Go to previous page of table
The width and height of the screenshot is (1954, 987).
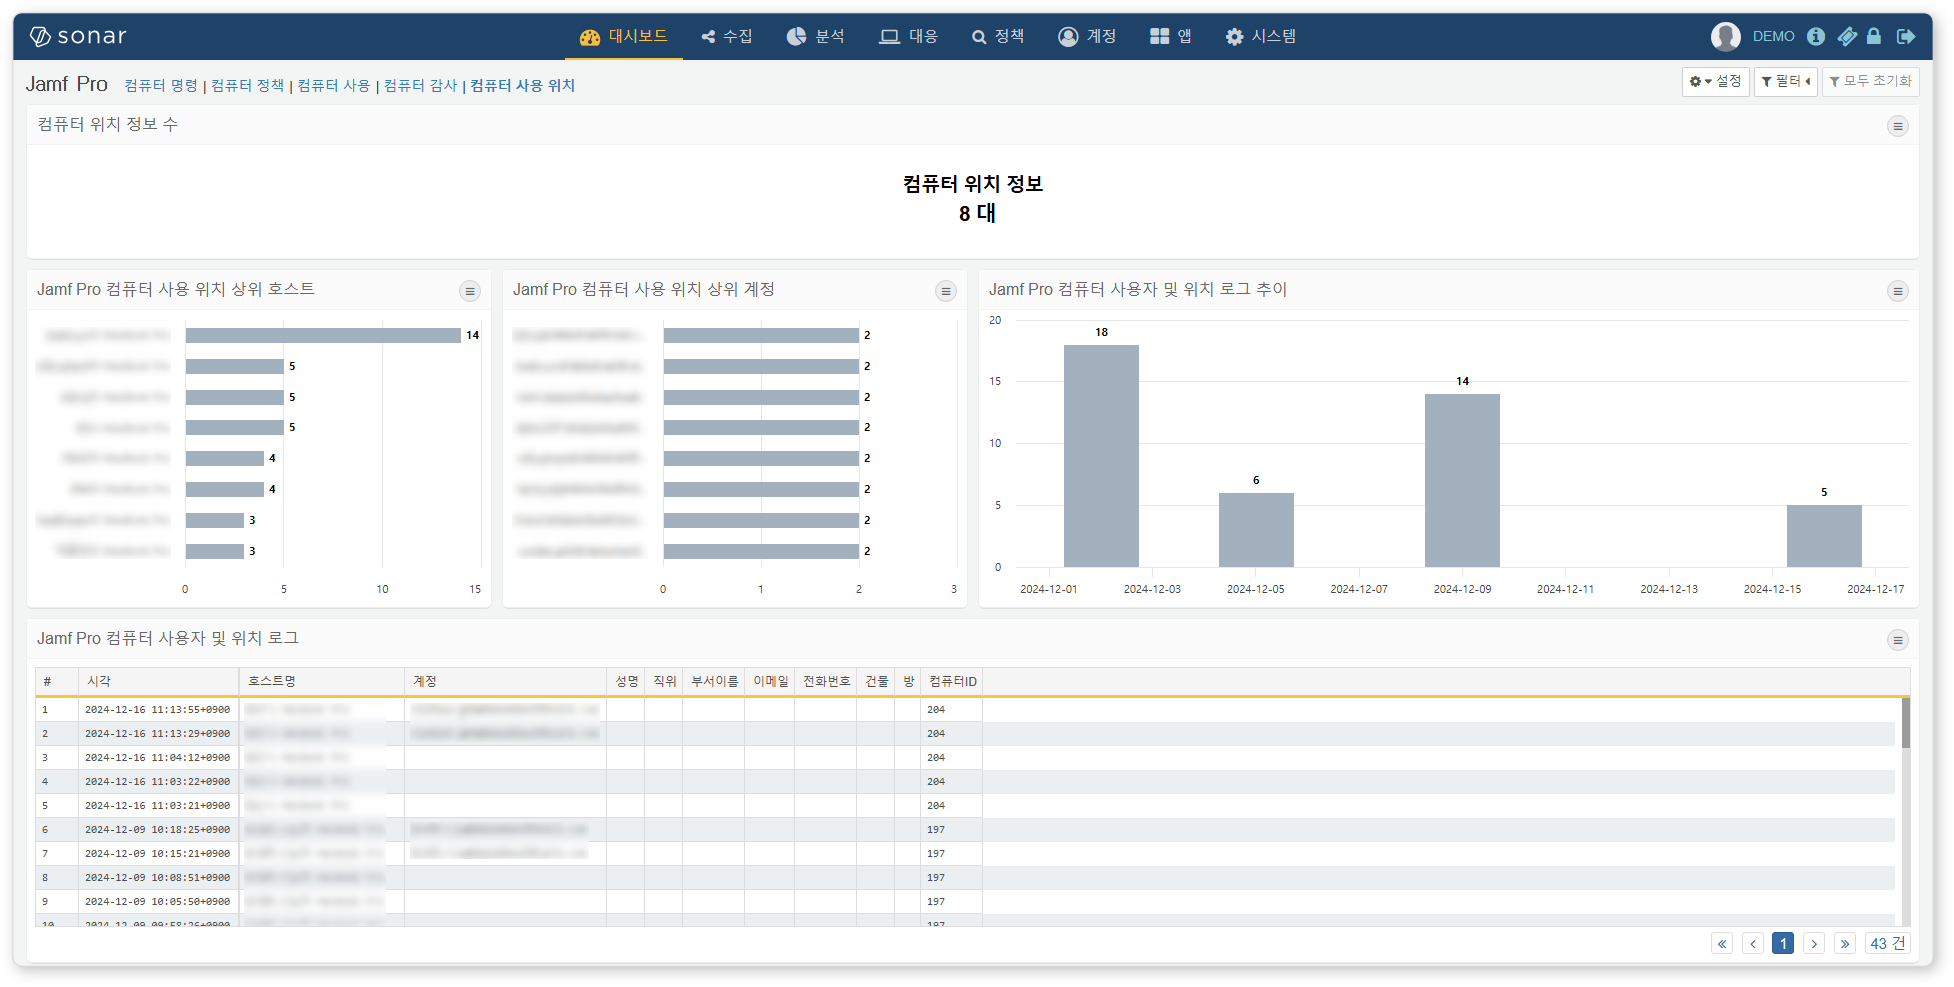1753,944
